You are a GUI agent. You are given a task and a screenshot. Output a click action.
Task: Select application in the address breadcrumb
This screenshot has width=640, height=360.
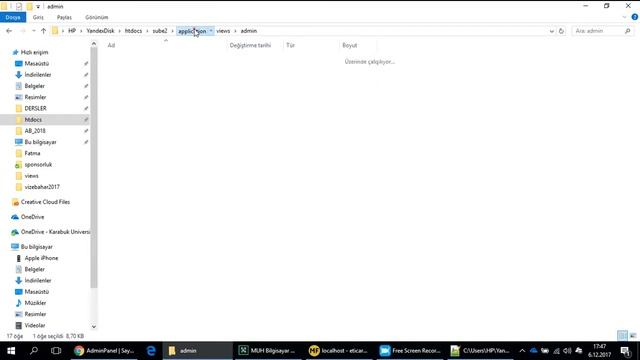[192, 31]
